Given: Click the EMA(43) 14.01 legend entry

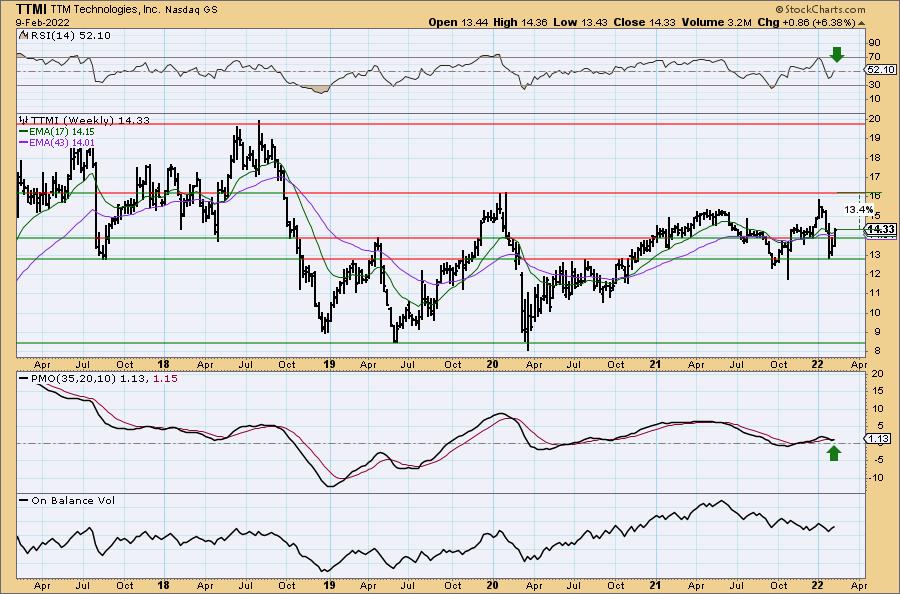Looking at the screenshot, I should 61,142.
